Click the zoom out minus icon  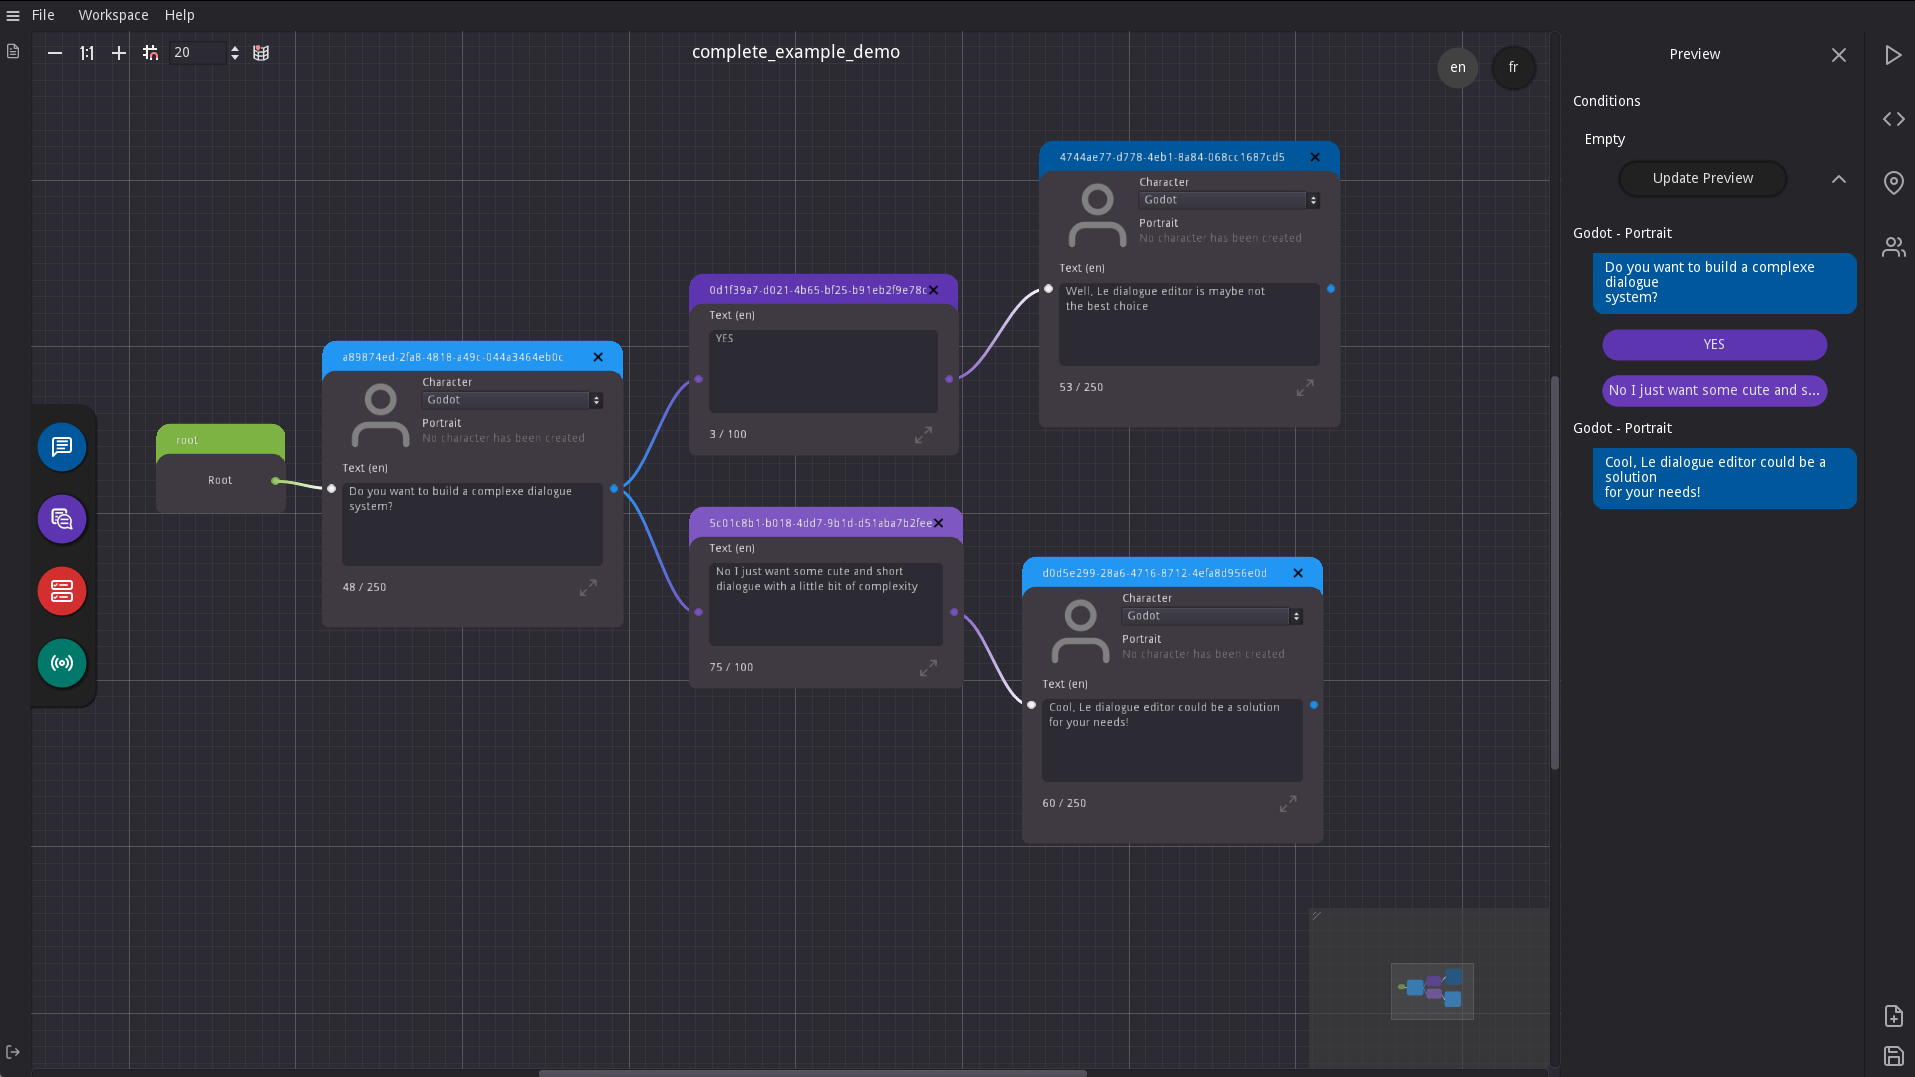(55, 53)
